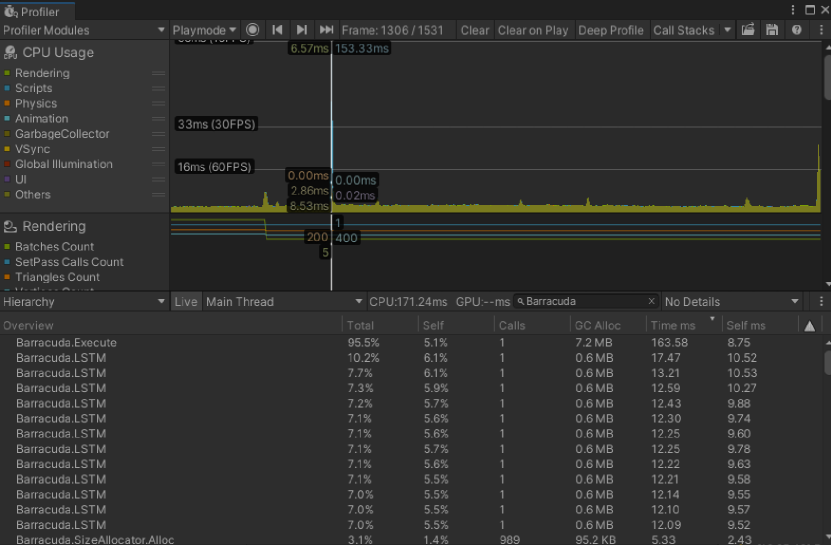
Task: Open the Playmode target dropdown
Action: coord(205,30)
